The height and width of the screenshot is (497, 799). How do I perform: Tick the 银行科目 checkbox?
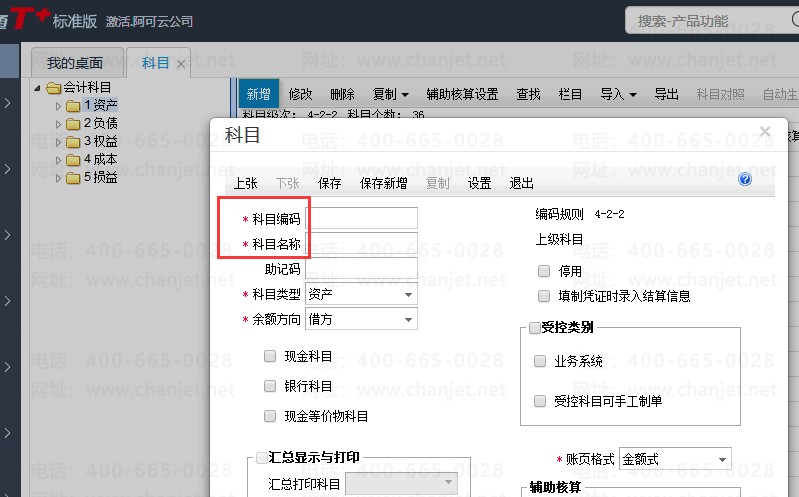point(270,386)
